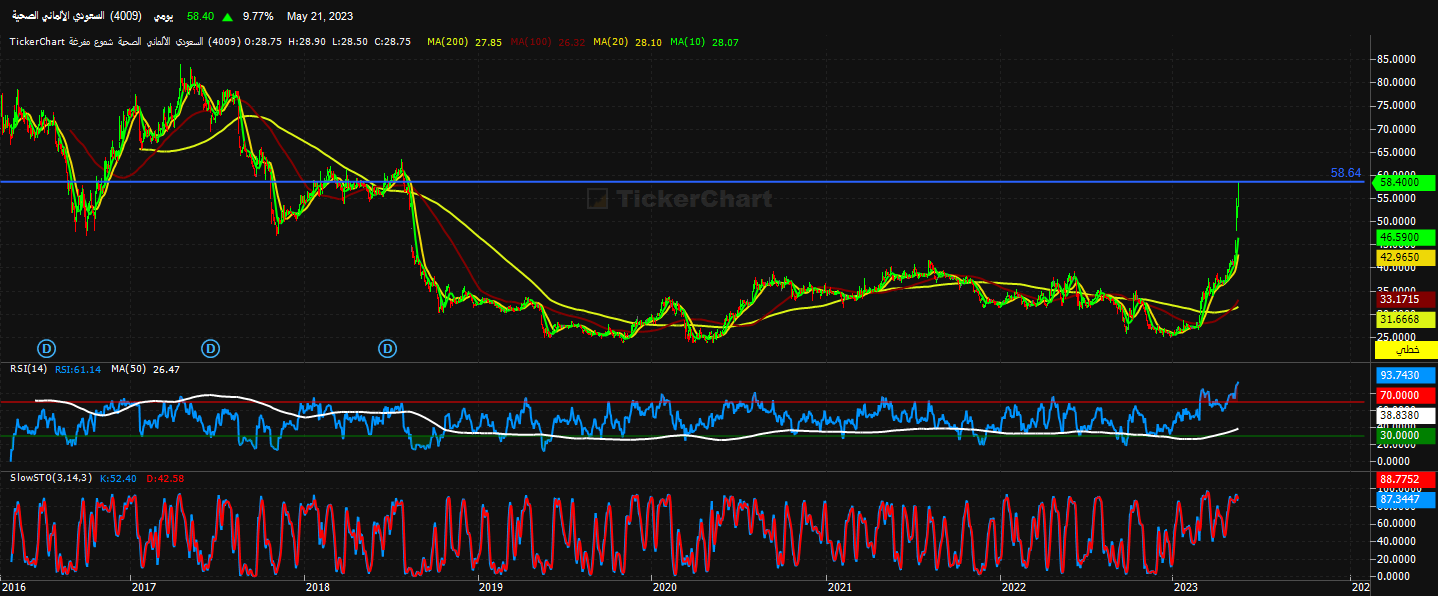Select the MA(100) indicator label
The image size is (1438, 596).
pos(532,42)
